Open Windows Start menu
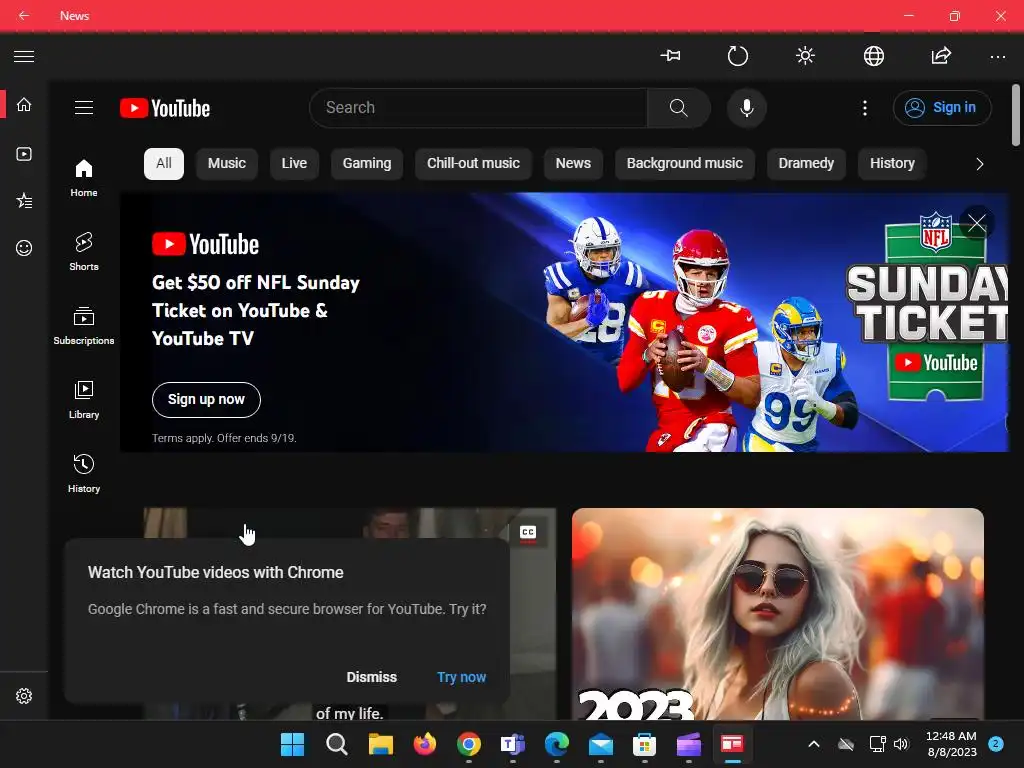Image resolution: width=1024 pixels, height=768 pixels. coord(293,744)
